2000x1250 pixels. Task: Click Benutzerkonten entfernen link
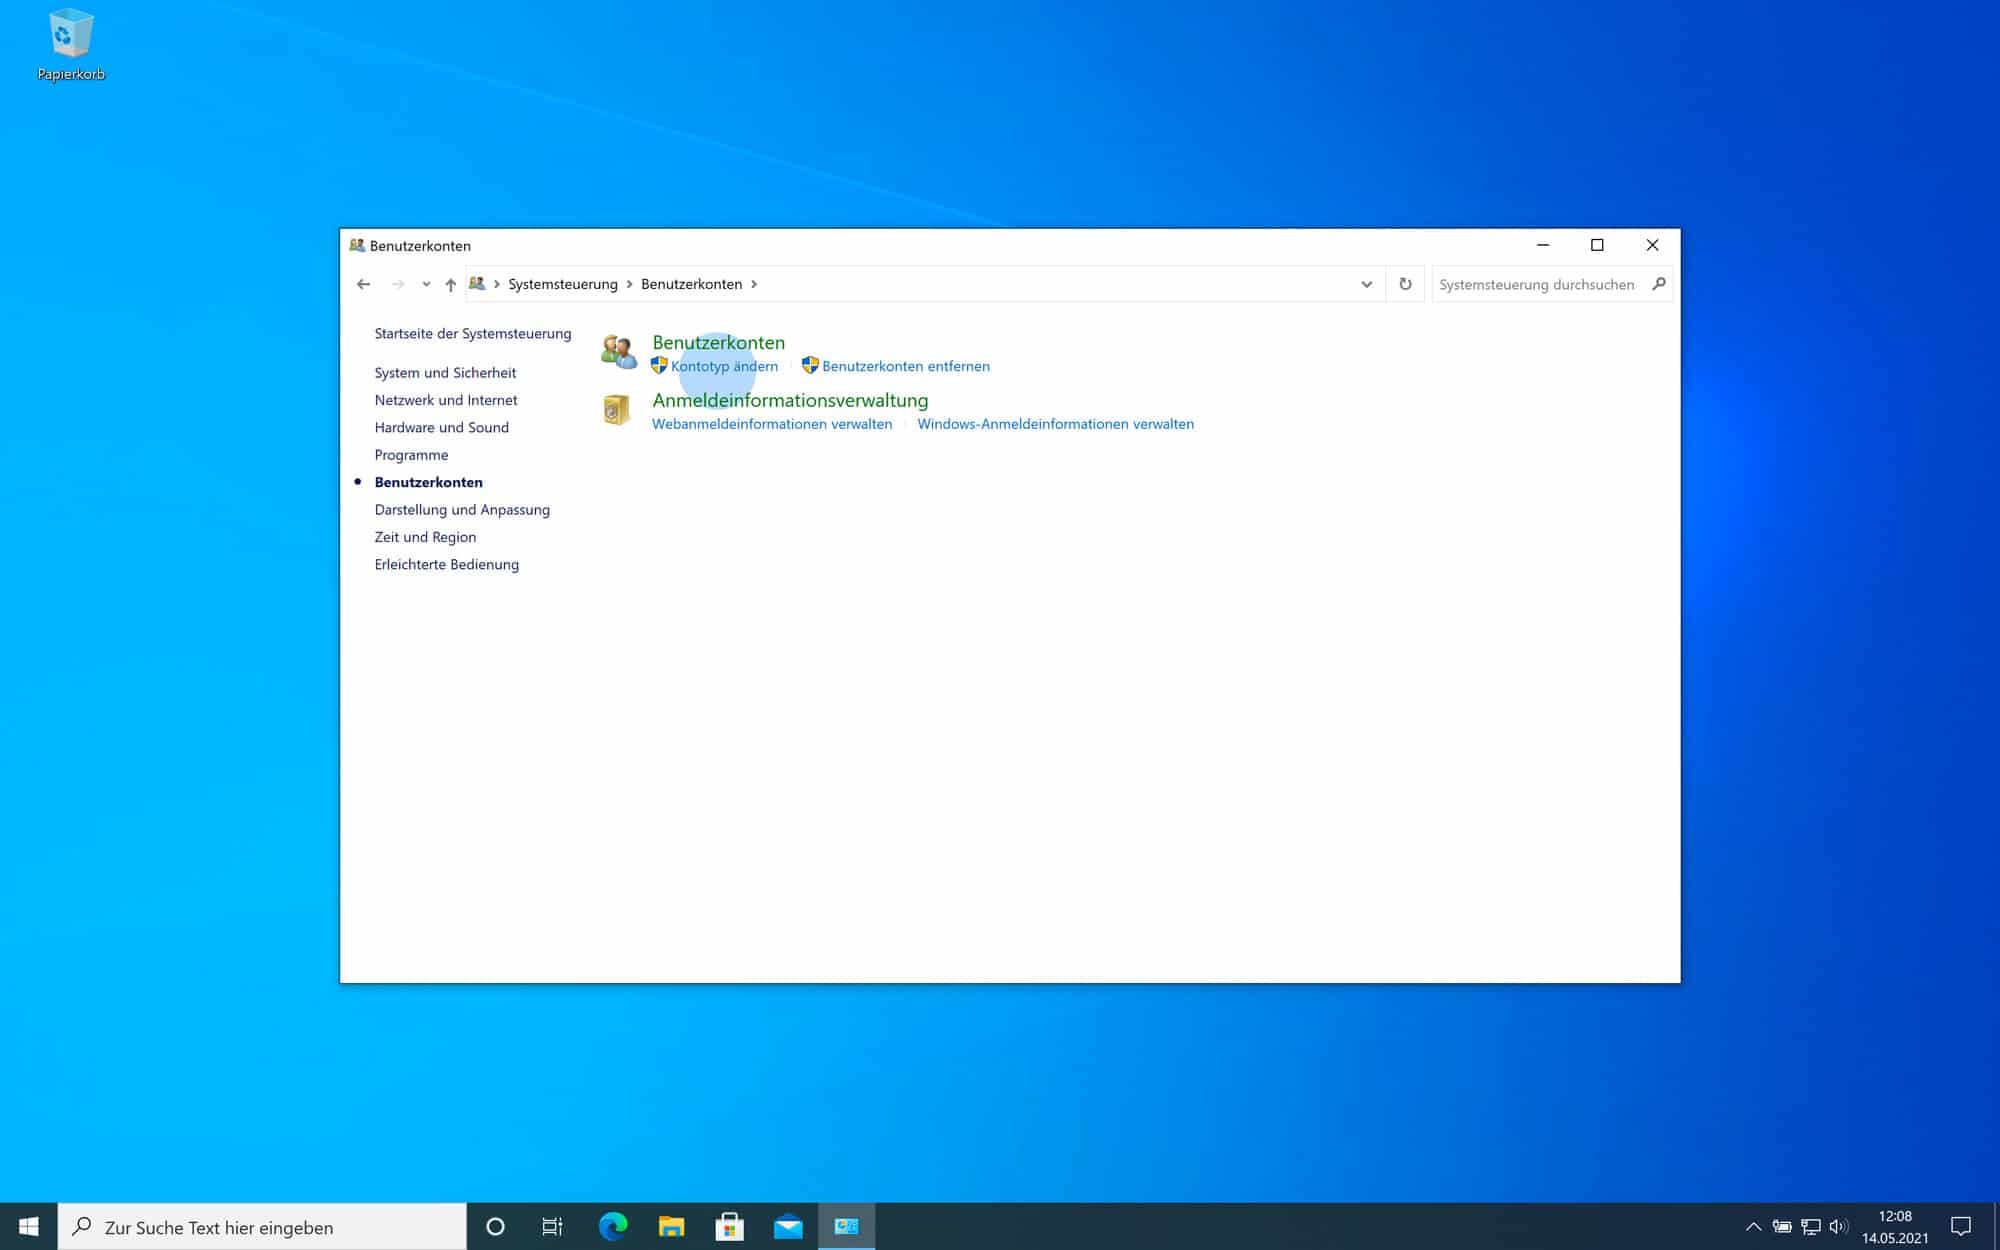(906, 366)
